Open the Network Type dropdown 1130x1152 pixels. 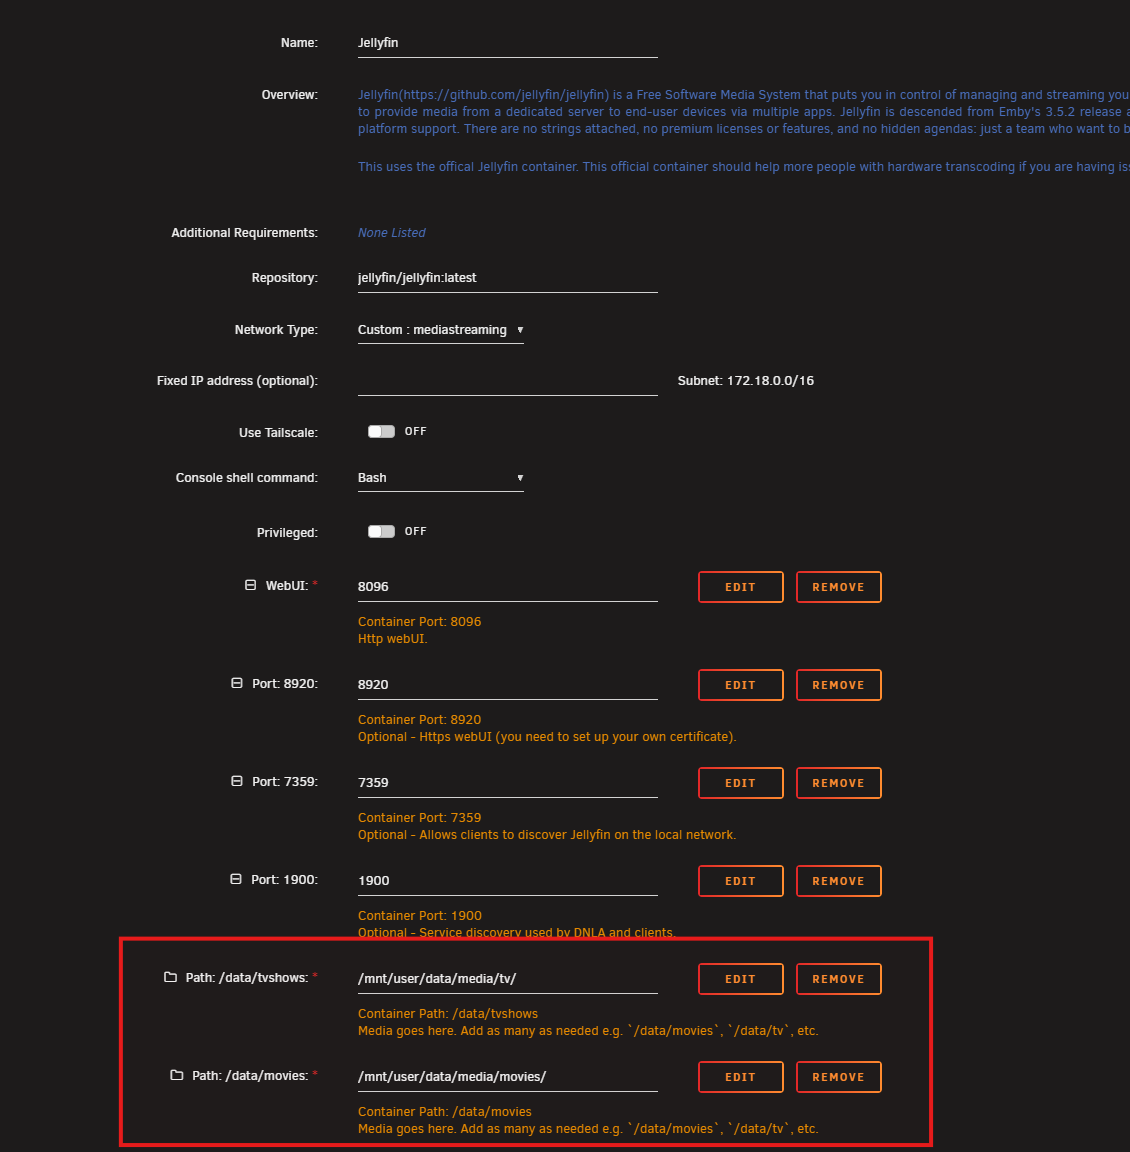(440, 330)
